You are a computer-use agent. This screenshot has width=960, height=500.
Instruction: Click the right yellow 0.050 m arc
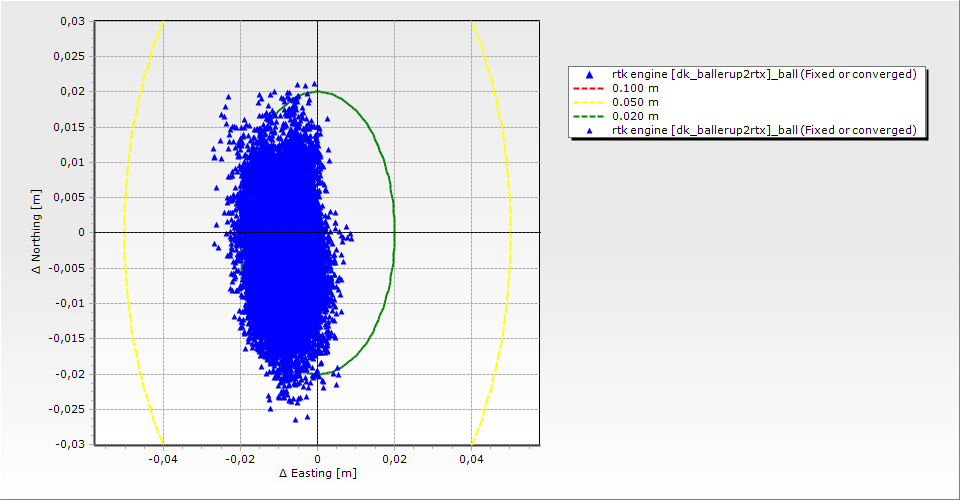[x=511, y=233]
